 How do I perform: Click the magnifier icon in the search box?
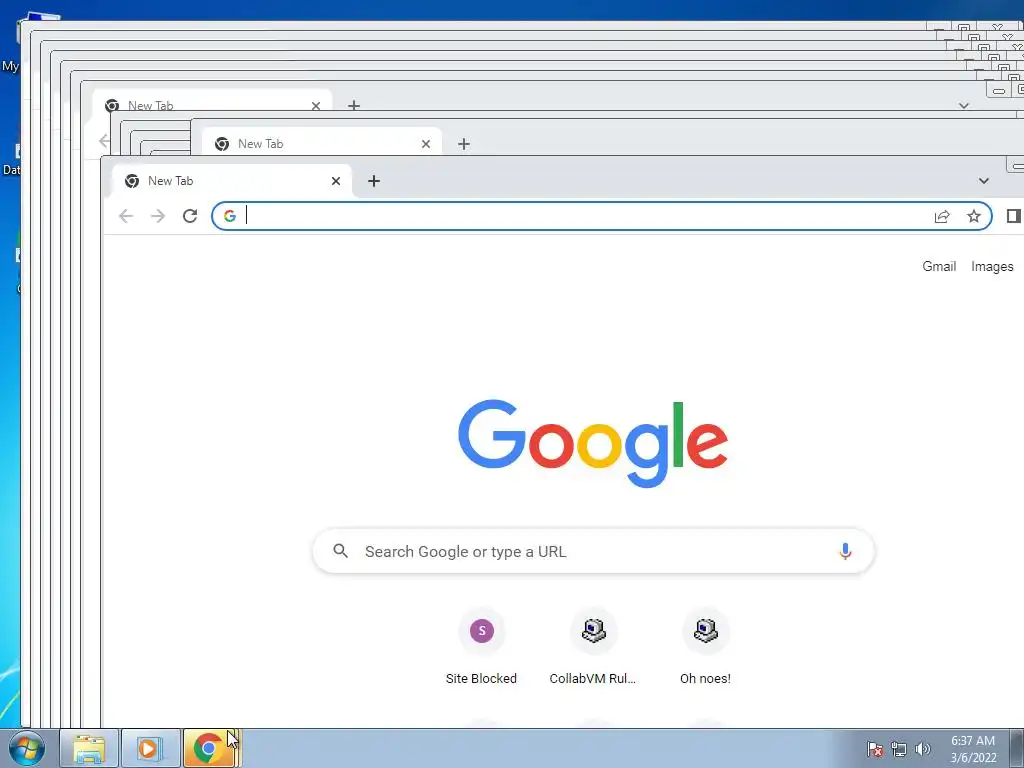click(340, 551)
